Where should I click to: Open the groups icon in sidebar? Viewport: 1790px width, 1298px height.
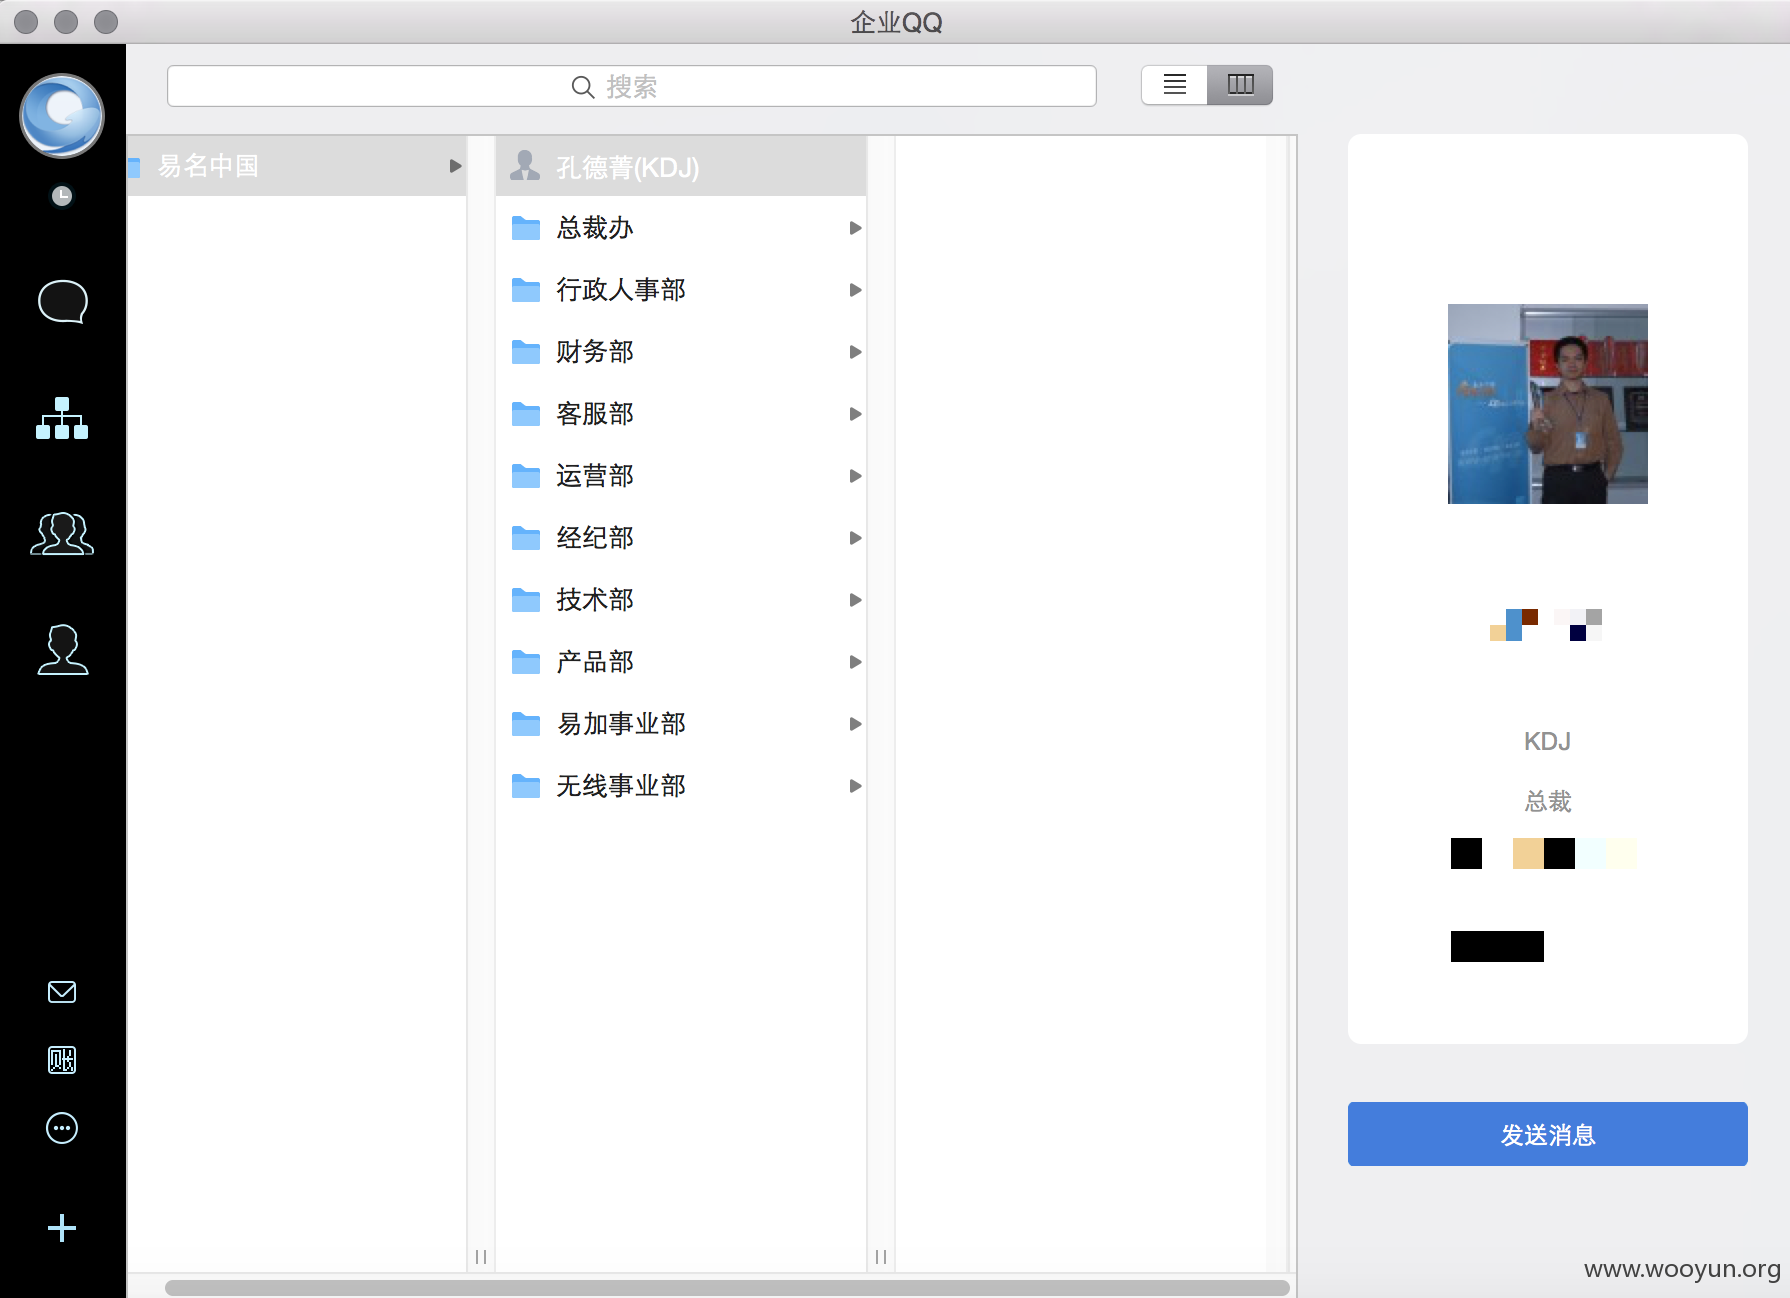[x=62, y=534]
